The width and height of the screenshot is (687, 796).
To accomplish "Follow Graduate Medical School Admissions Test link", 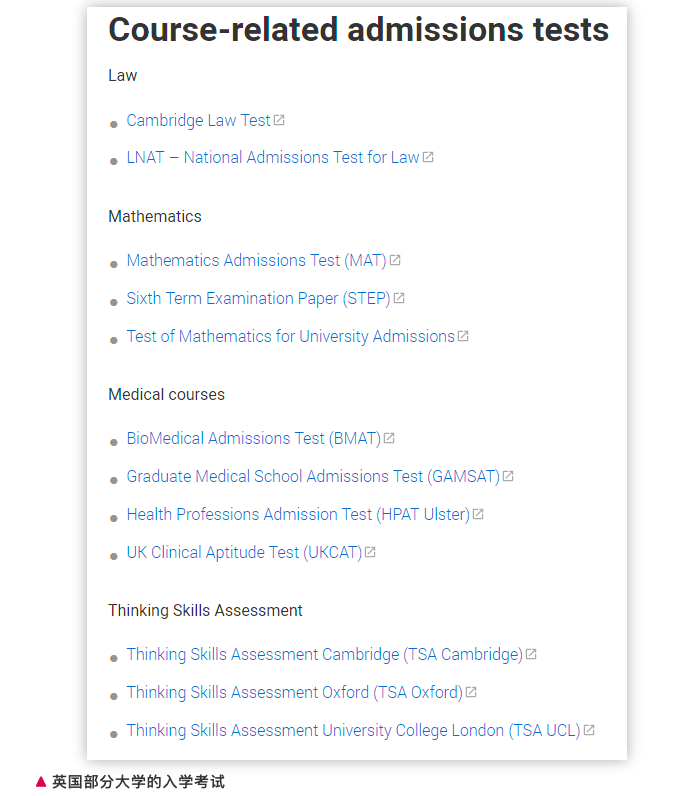I will point(312,477).
